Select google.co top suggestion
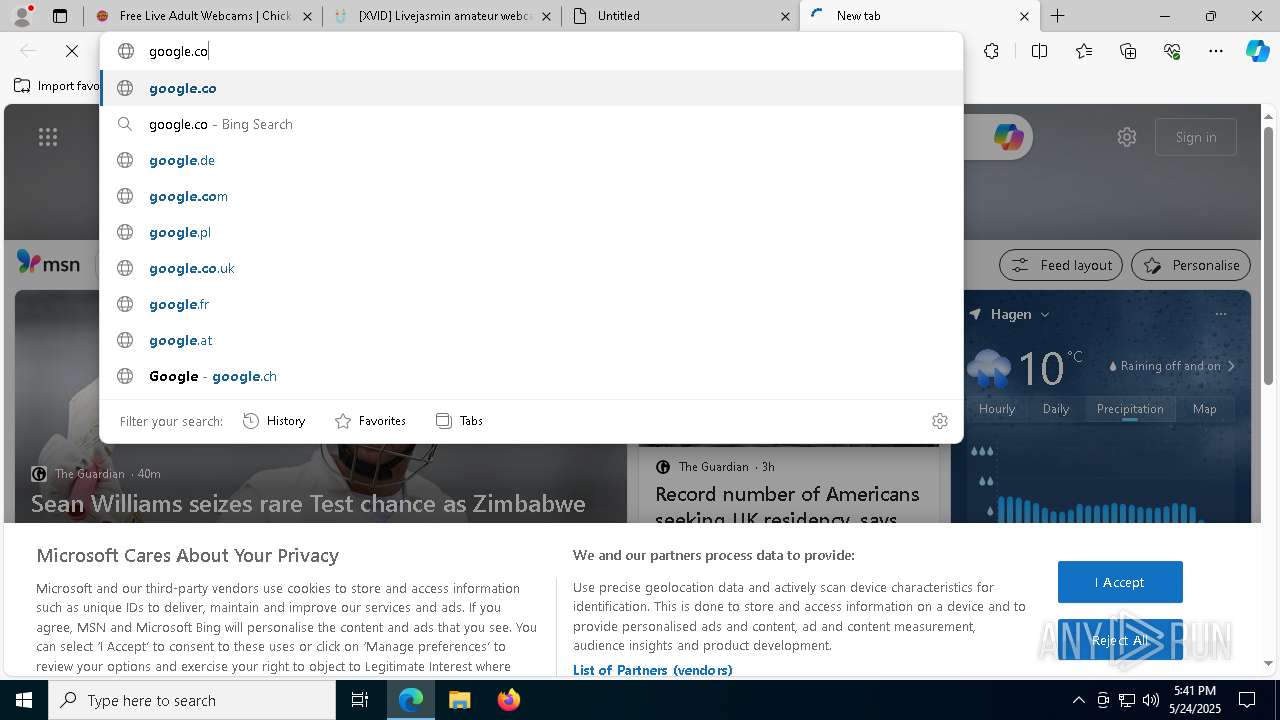The height and width of the screenshot is (720, 1280). [x=532, y=88]
